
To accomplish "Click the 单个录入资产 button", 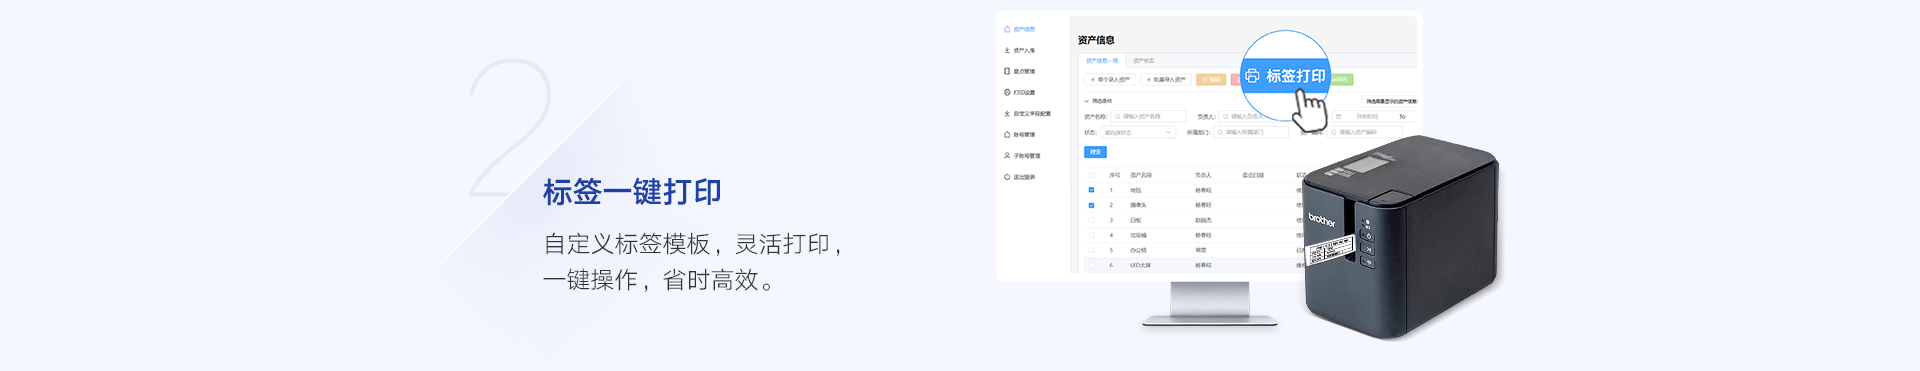I will coord(1110,79).
